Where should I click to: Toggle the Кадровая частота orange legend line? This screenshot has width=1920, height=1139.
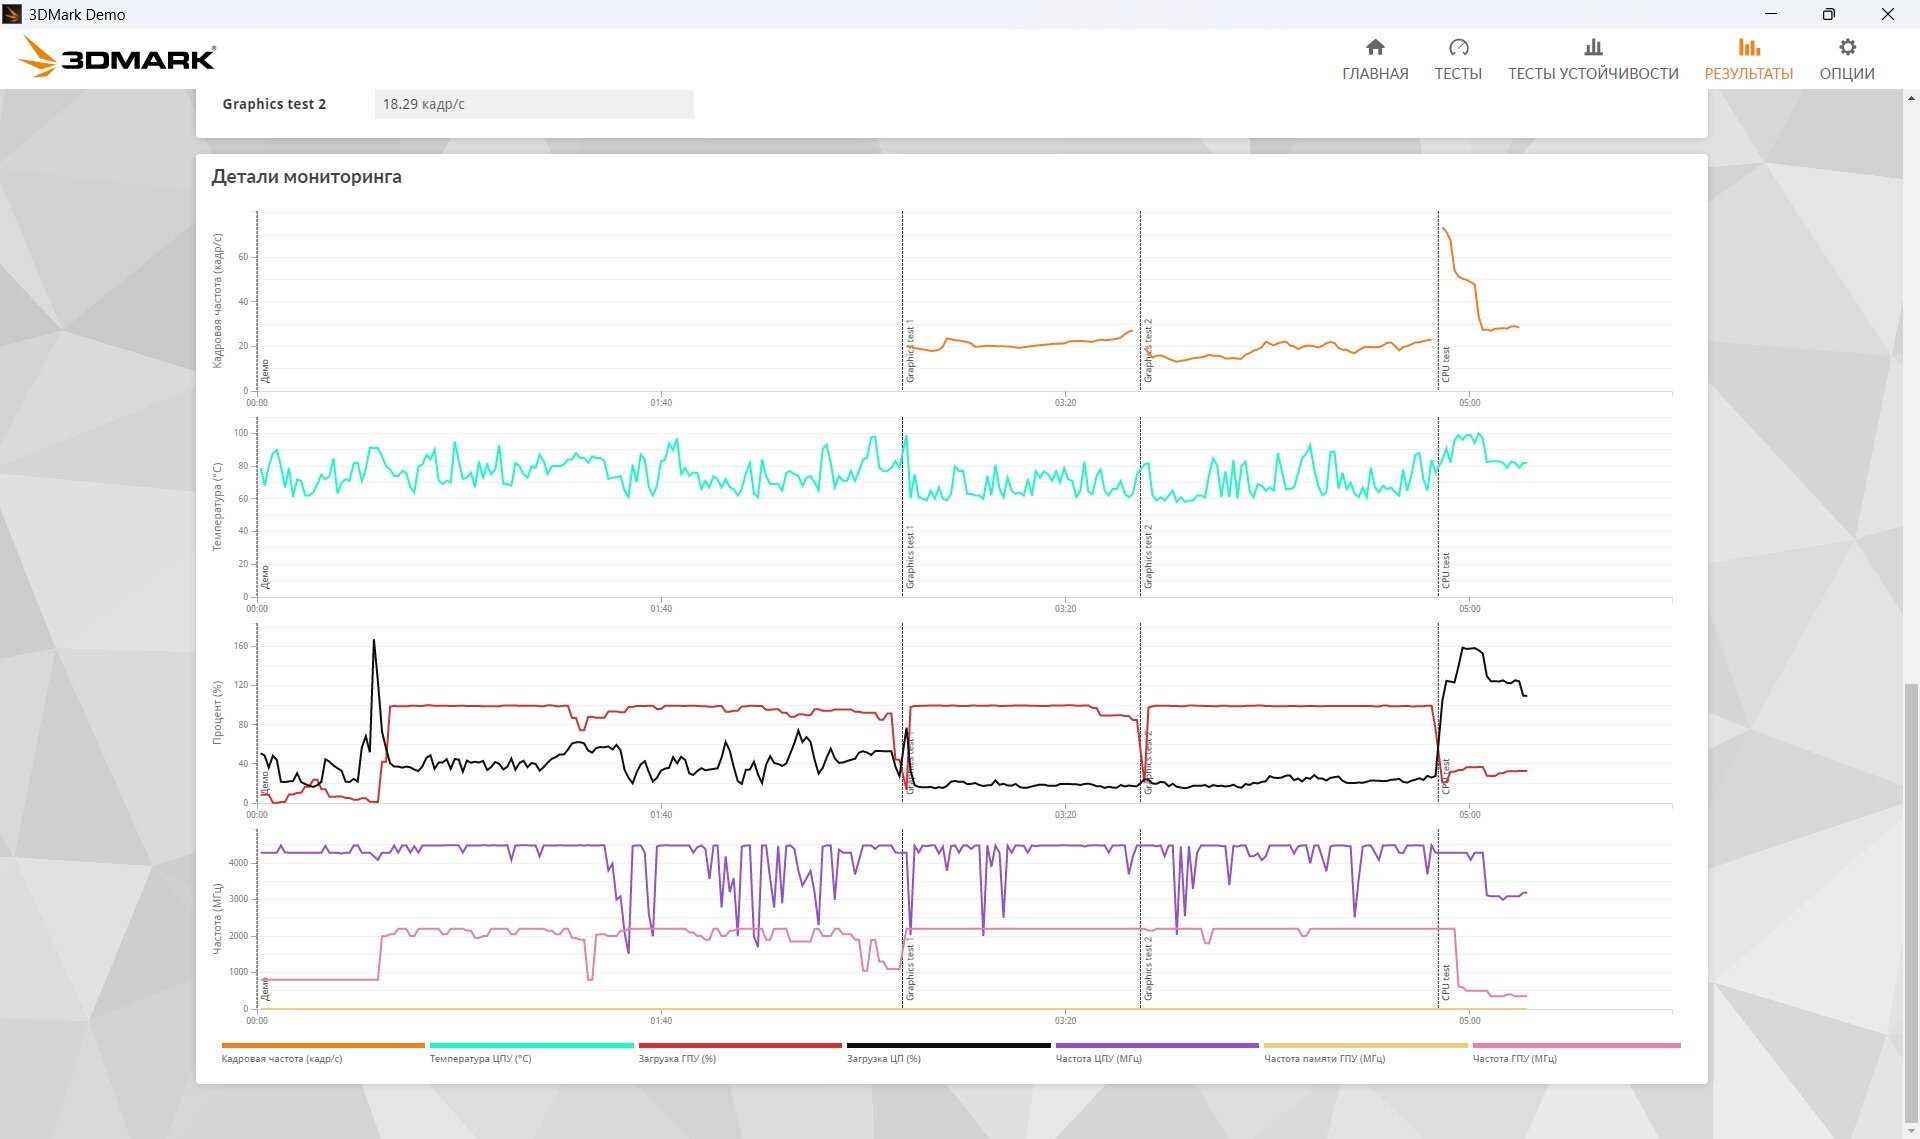pyautogui.click(x=323, y=1046)
